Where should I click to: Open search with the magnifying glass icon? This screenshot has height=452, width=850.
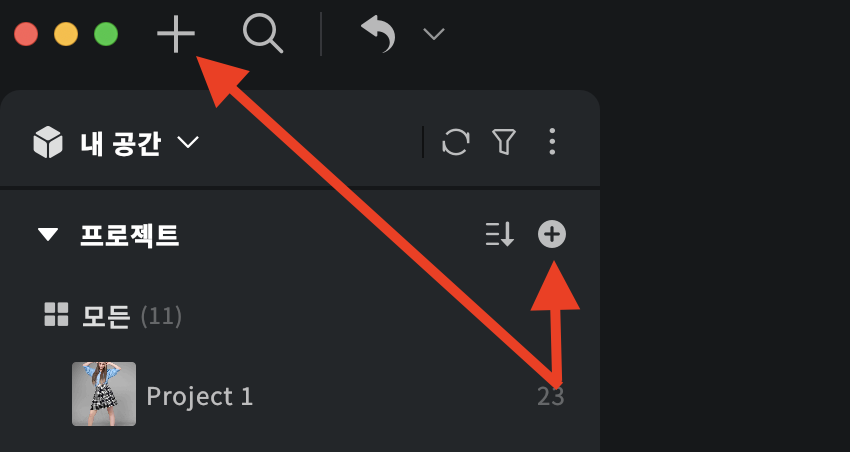pos(263,34)
